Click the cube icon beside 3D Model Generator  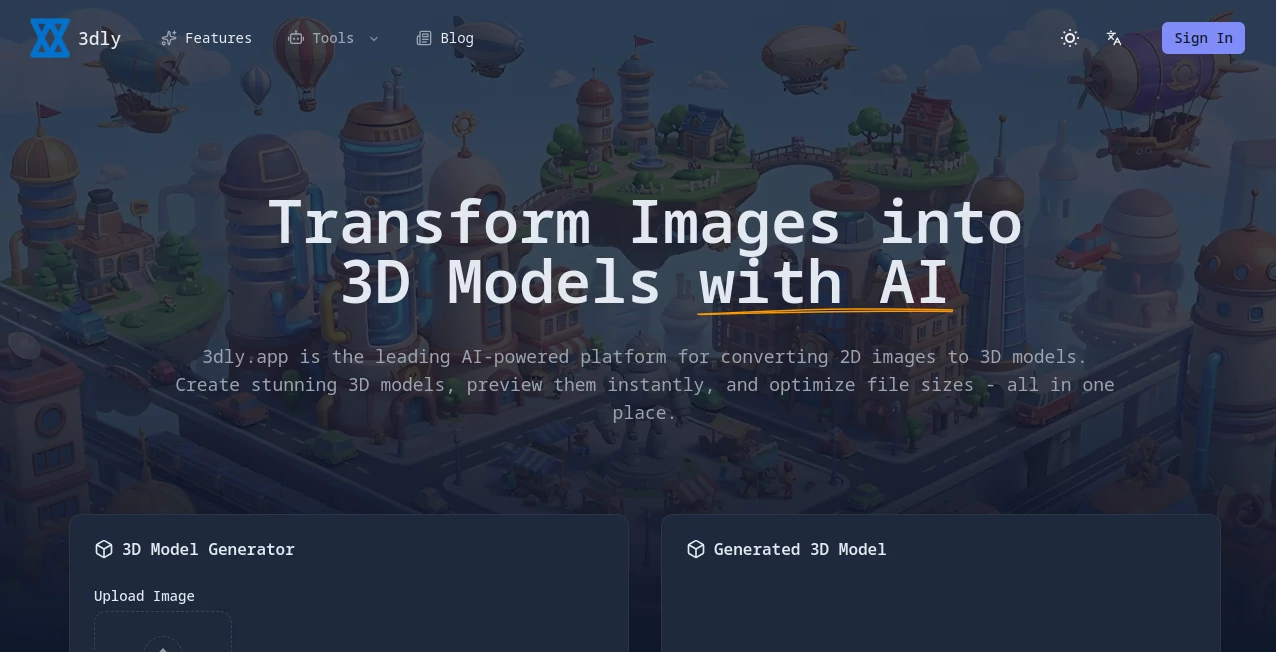pyautogui.click(x=104, y=549)
